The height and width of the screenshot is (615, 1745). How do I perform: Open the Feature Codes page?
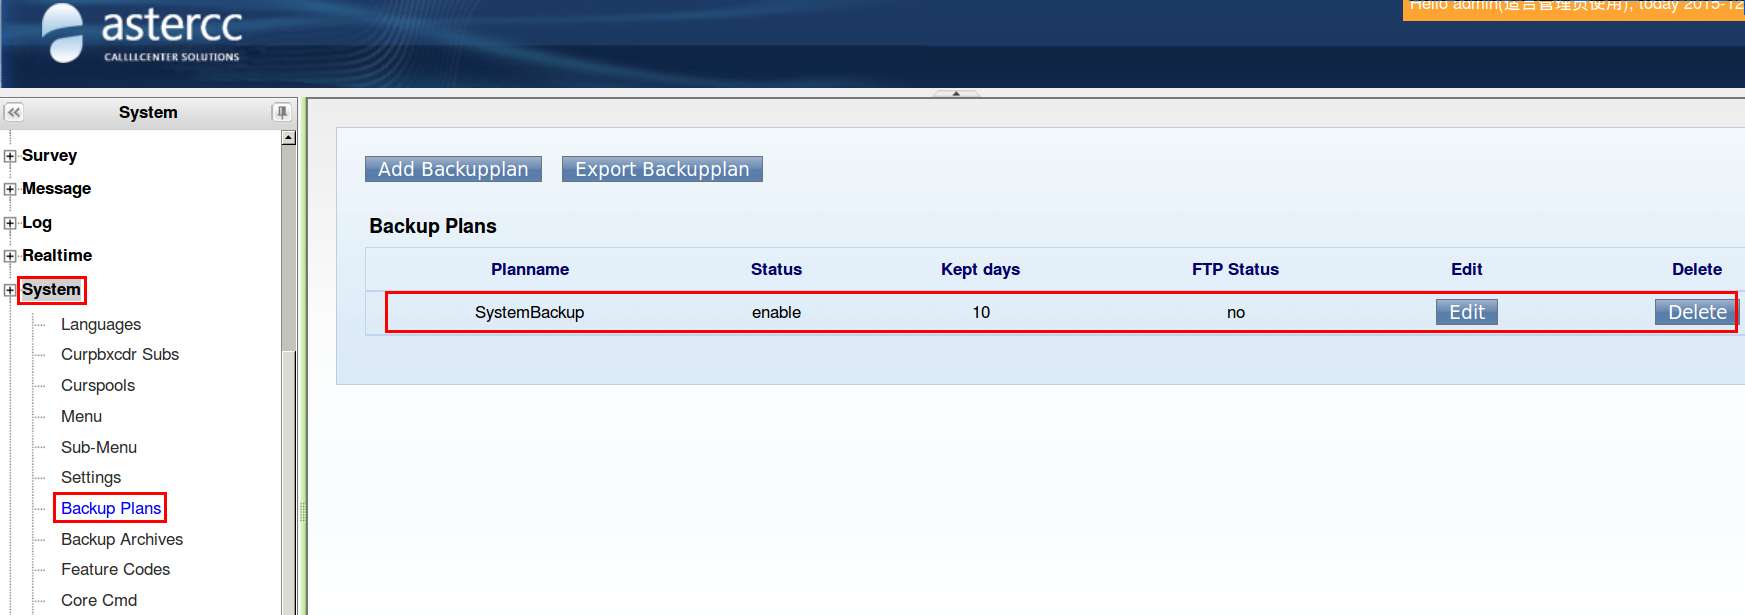tap(115, 569)
